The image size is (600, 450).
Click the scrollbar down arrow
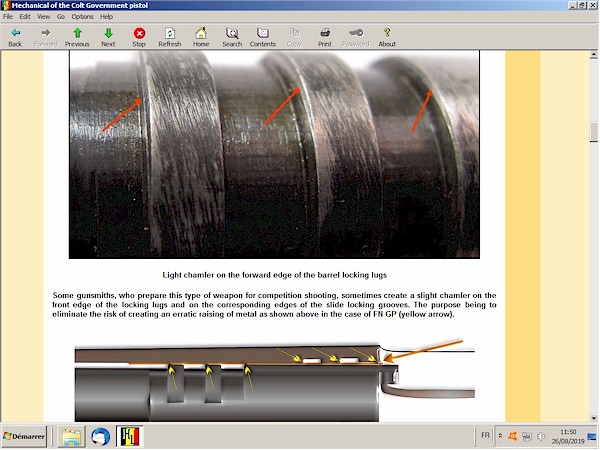click(593, 418)
